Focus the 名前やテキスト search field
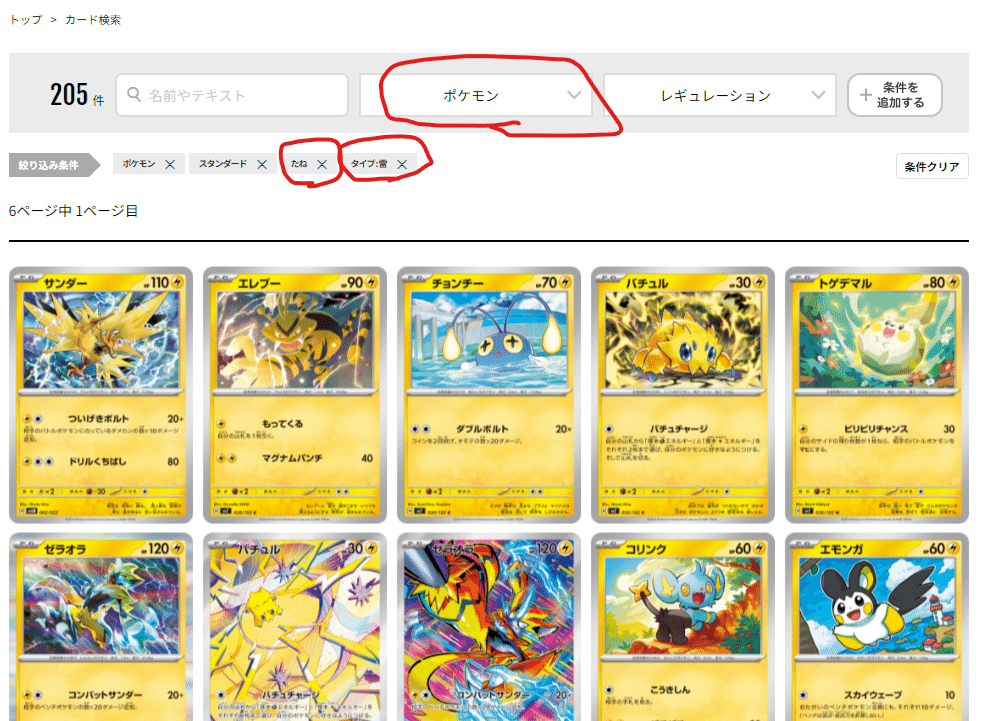Image resolution: width=987 pixels, height=721 pixels. point(232,95)
